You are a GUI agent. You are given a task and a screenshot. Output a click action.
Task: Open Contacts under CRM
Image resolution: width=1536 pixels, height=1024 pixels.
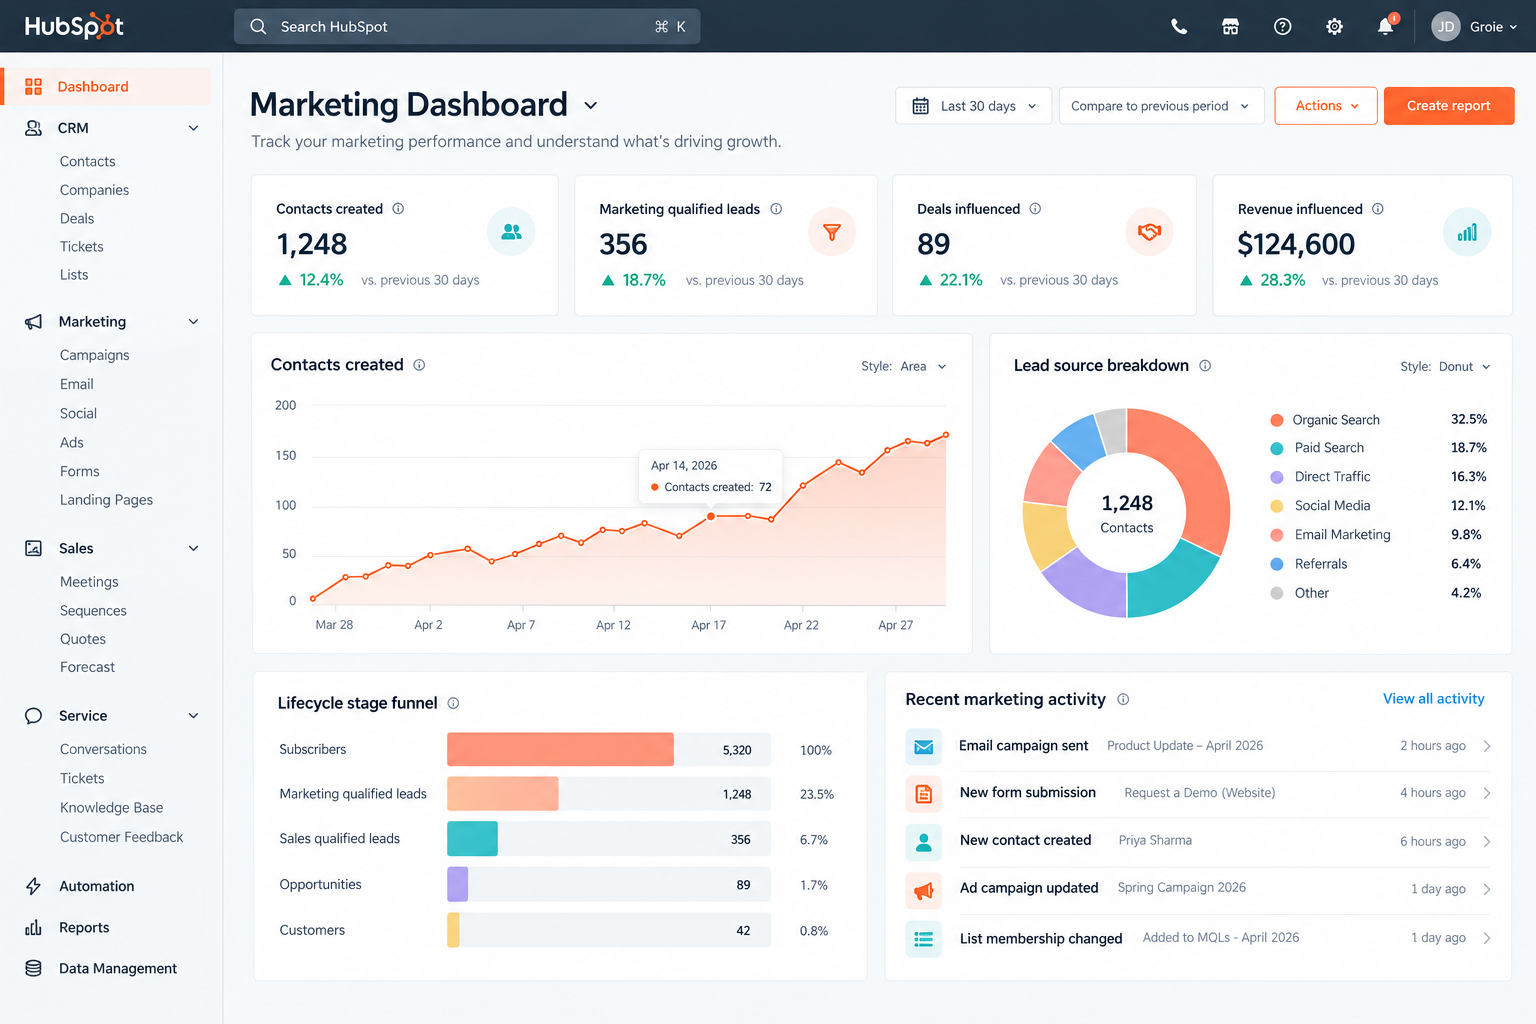pyautogui.click(x=87, y=161)
